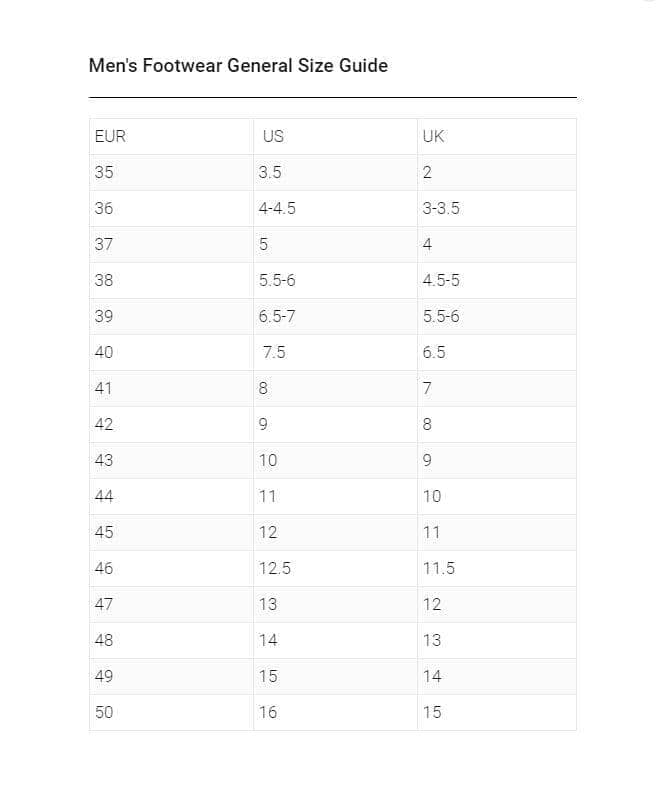Click the EUR column header

pyautogui.click(x=110, y=136)
